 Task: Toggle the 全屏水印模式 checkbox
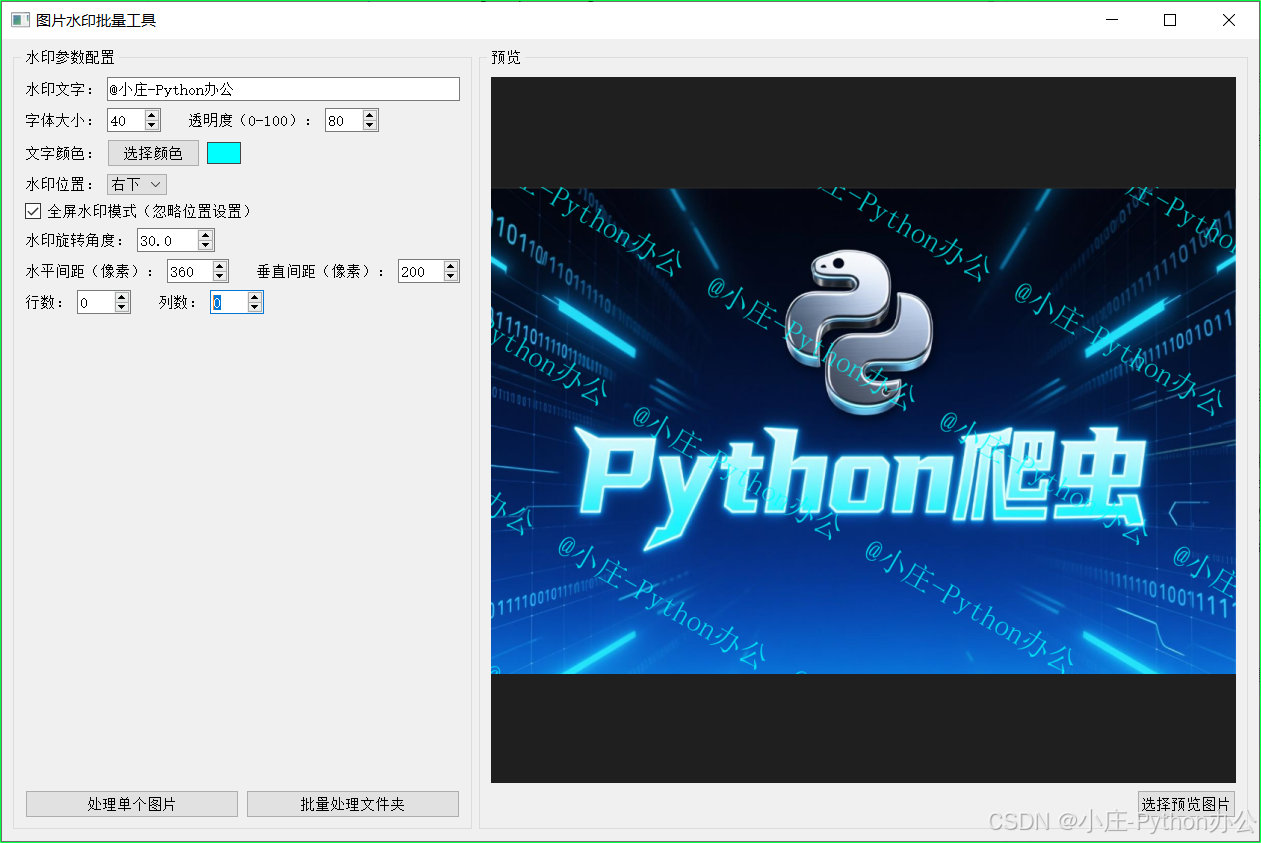click(34, 211)
